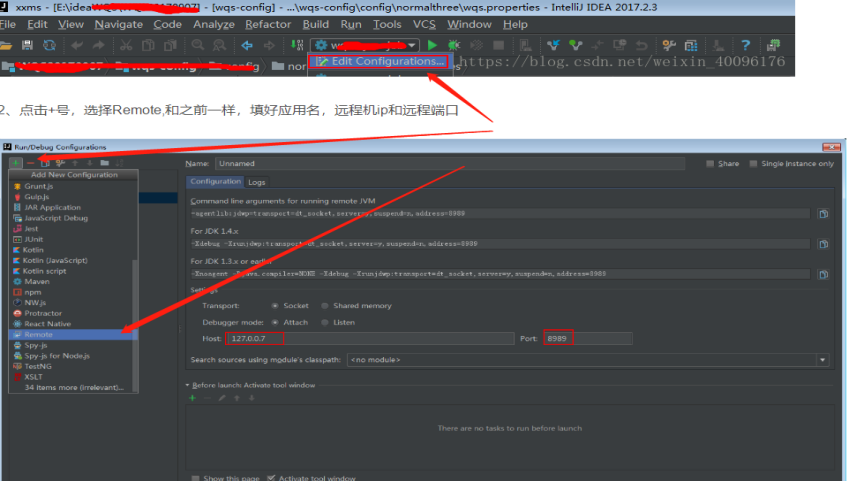Select Maven in configuration list
Image resolution: width=865 pixels, height=481 pixels.
(73, 281)
